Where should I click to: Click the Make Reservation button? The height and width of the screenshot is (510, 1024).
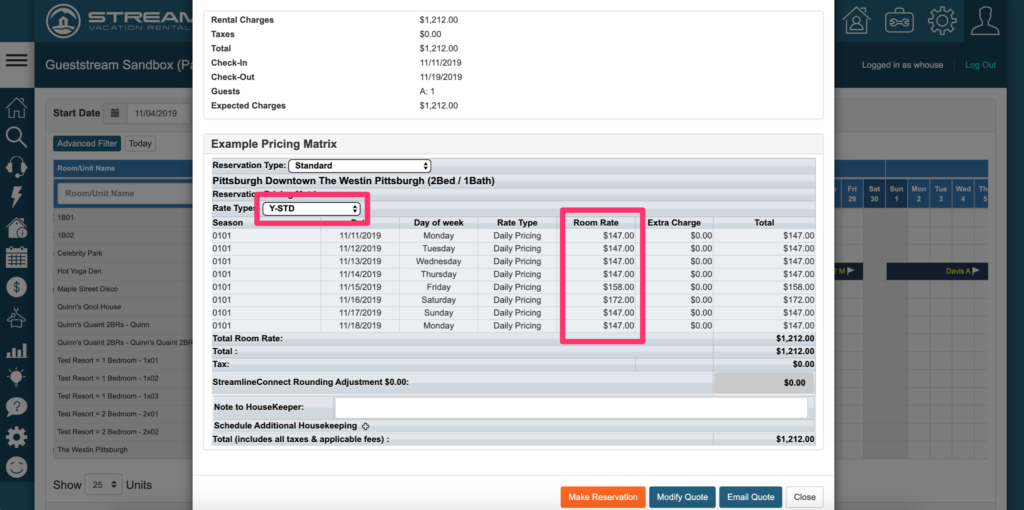click(x=603, y=497)
